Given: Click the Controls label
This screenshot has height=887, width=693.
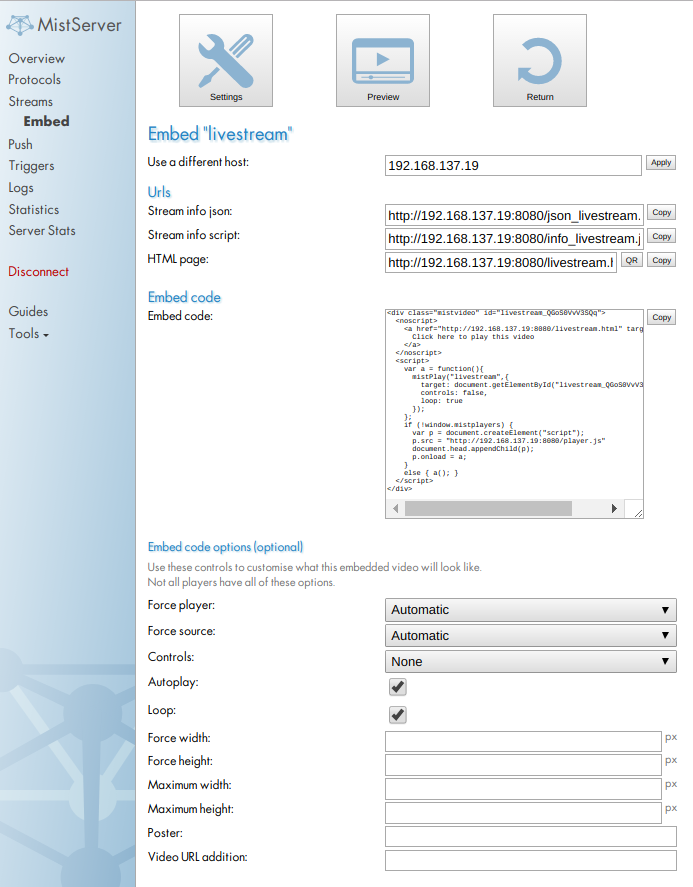Looking at the screenshot, I should coord(171,657).
